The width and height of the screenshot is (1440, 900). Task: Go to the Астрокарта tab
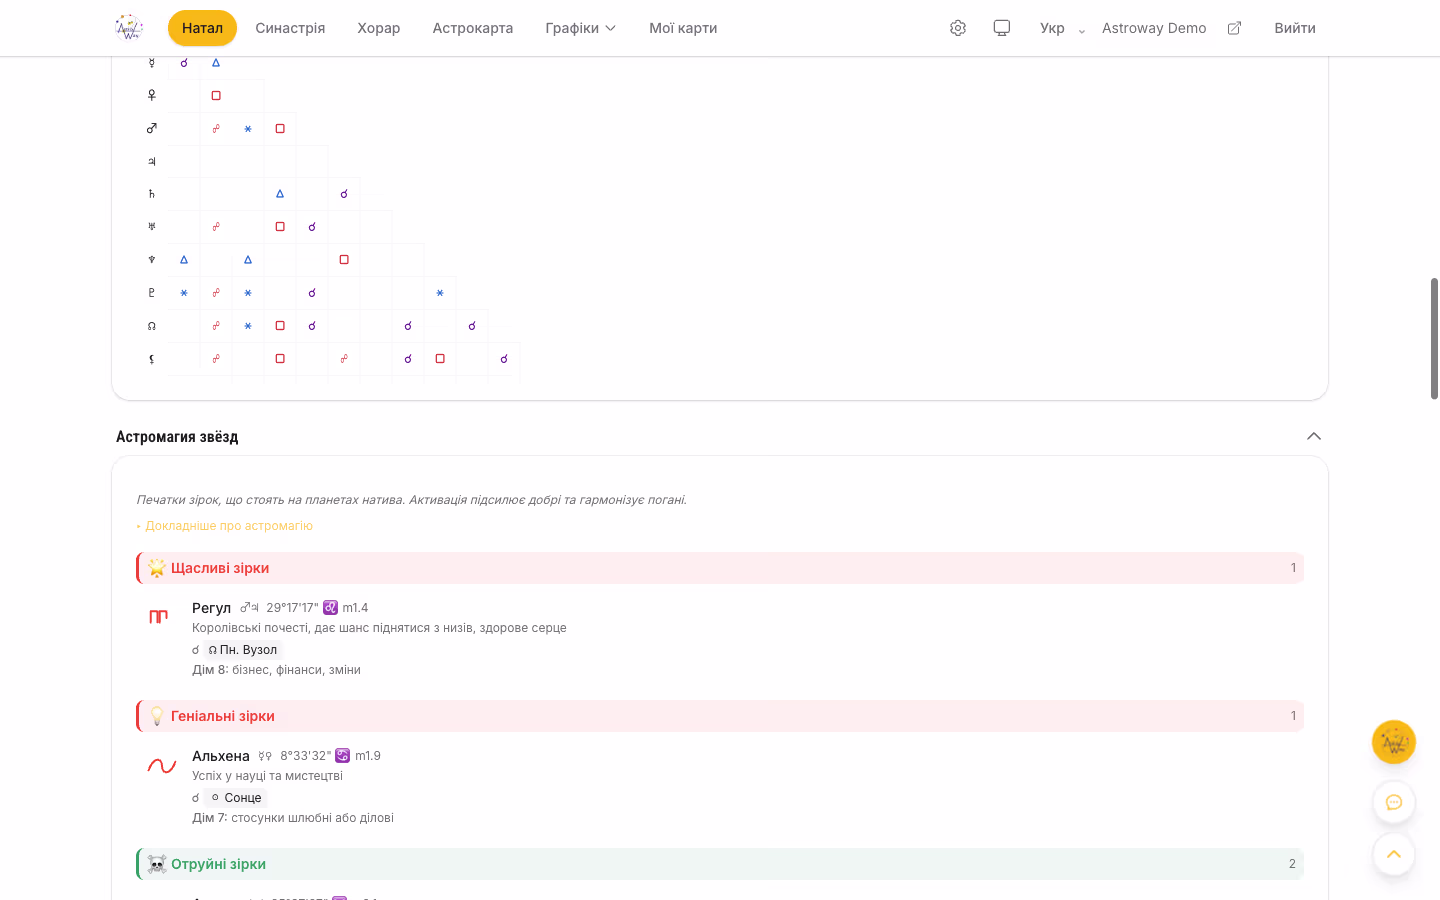pos(472,28)
